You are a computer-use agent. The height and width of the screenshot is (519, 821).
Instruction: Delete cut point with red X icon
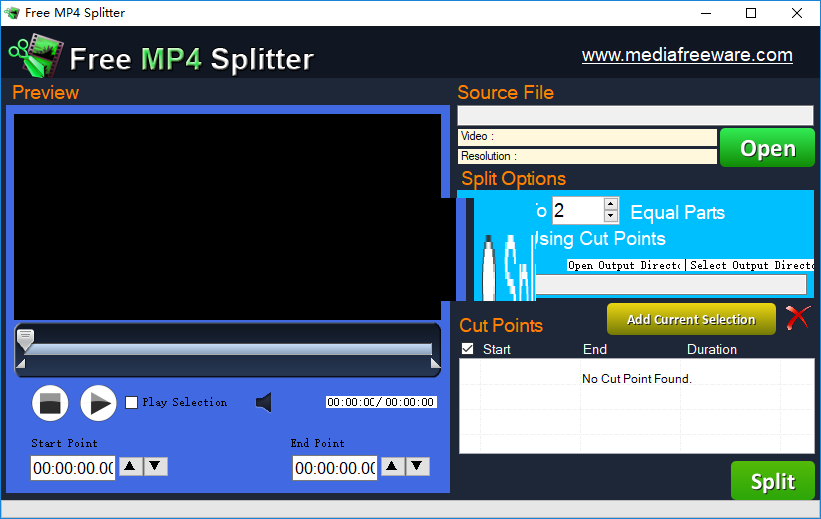pyautogui.click(x=797, y=318)
